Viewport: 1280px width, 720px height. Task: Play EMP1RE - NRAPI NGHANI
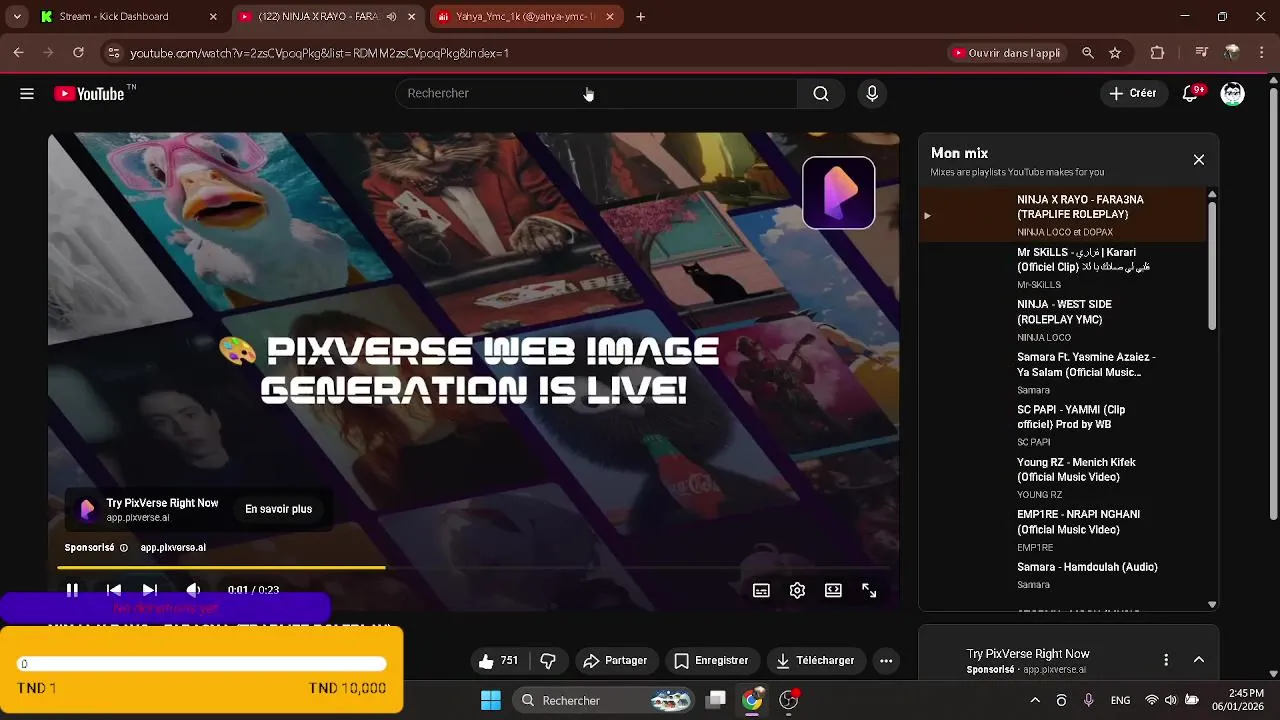[1063, 530]
